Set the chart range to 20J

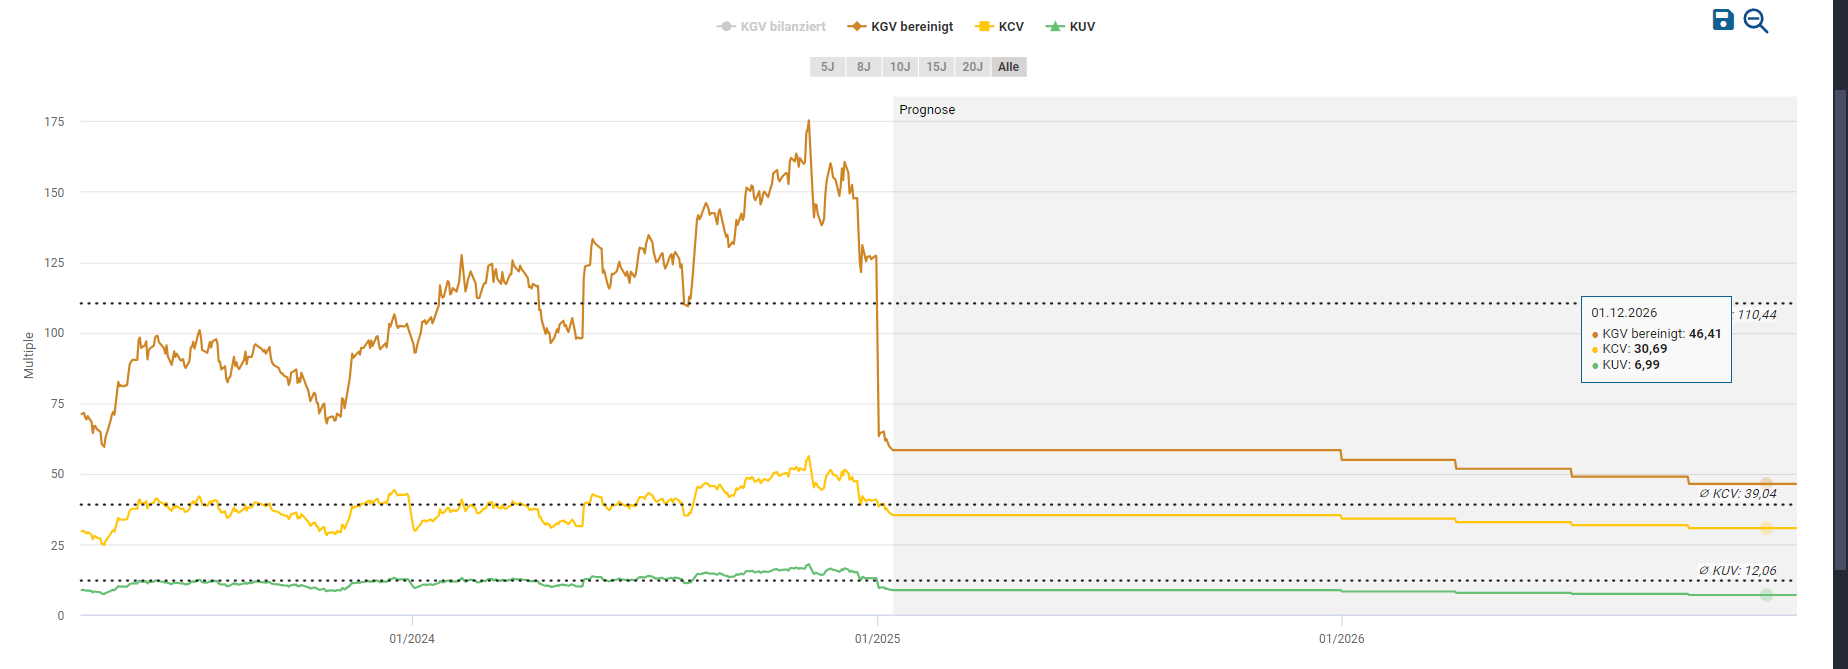coord(972,67)
